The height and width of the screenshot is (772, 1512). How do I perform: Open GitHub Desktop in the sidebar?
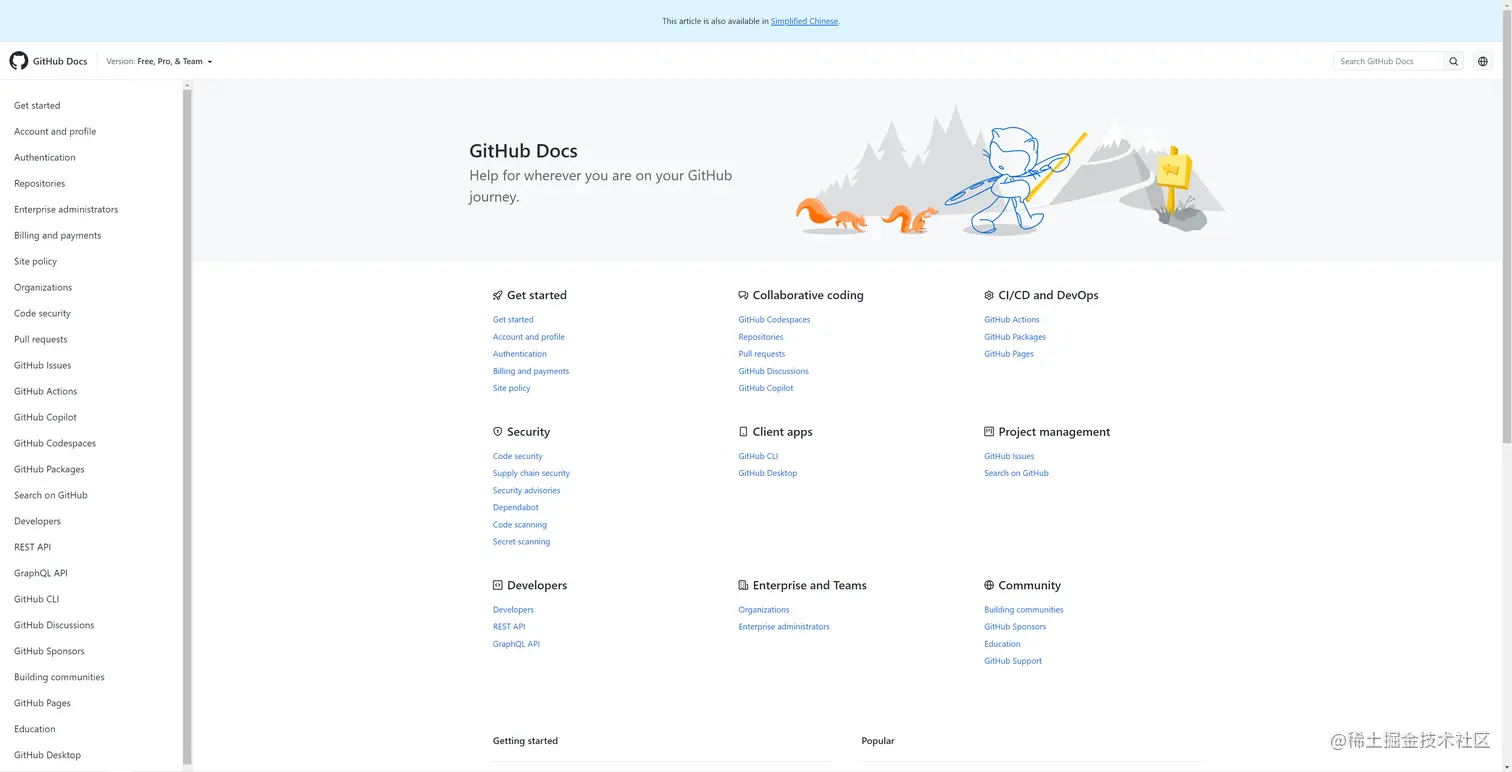pyautogui.click(x=48, y=755)
